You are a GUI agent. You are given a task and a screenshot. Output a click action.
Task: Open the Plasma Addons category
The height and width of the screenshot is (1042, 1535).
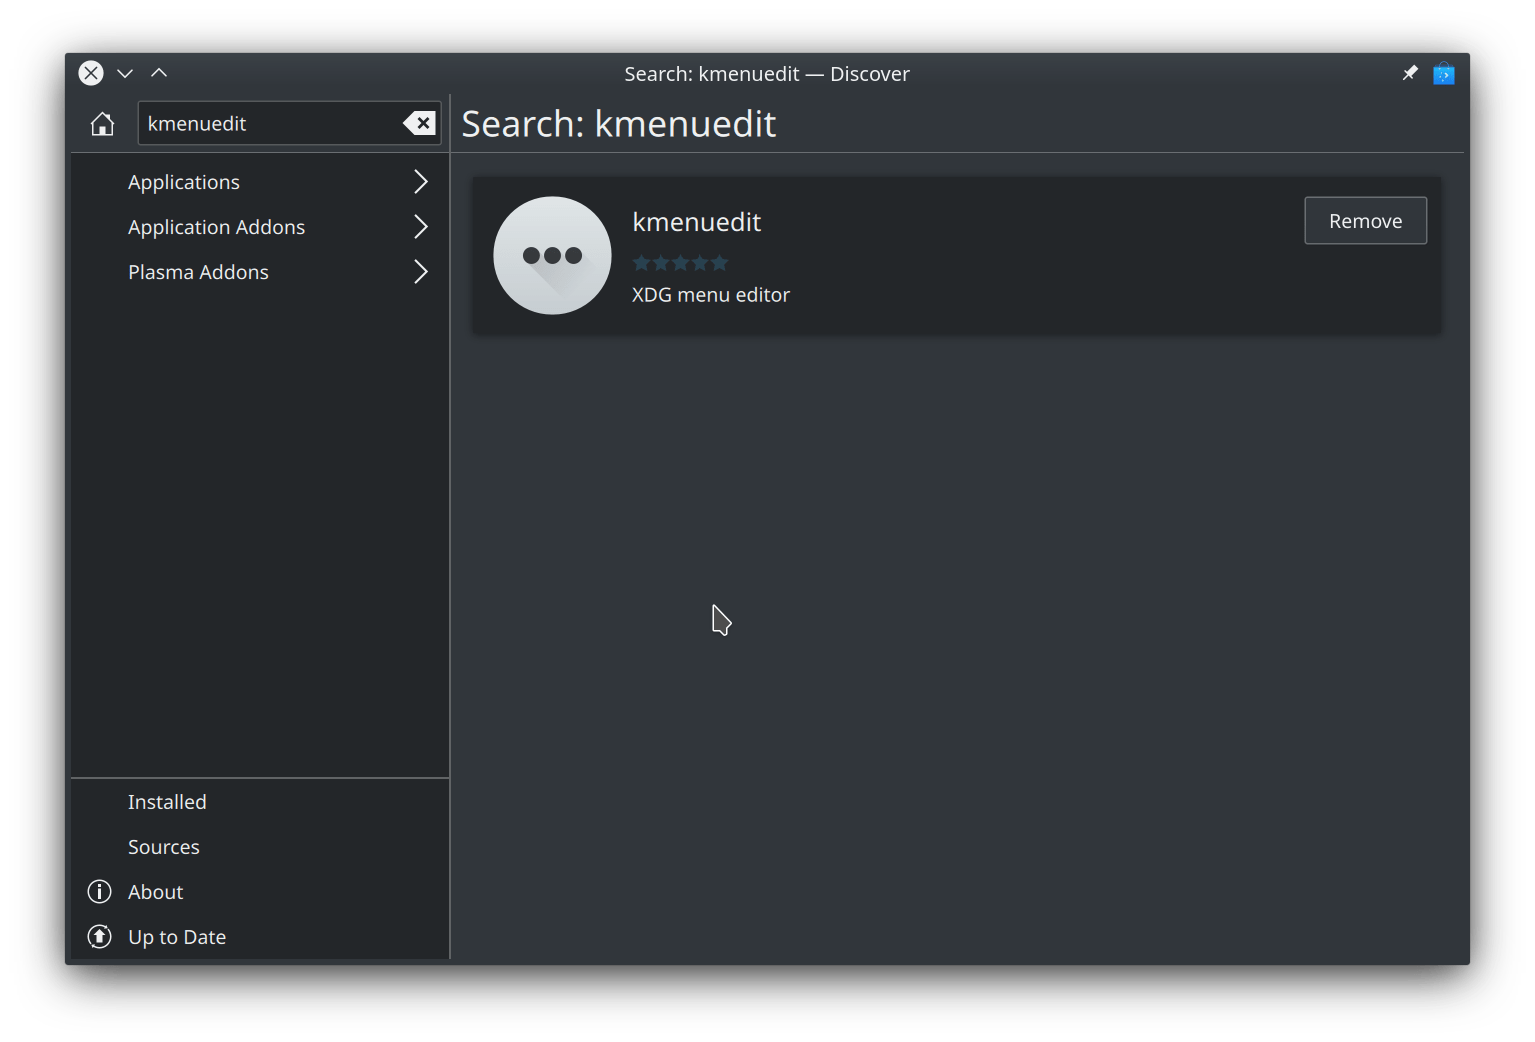coord(260,272)
